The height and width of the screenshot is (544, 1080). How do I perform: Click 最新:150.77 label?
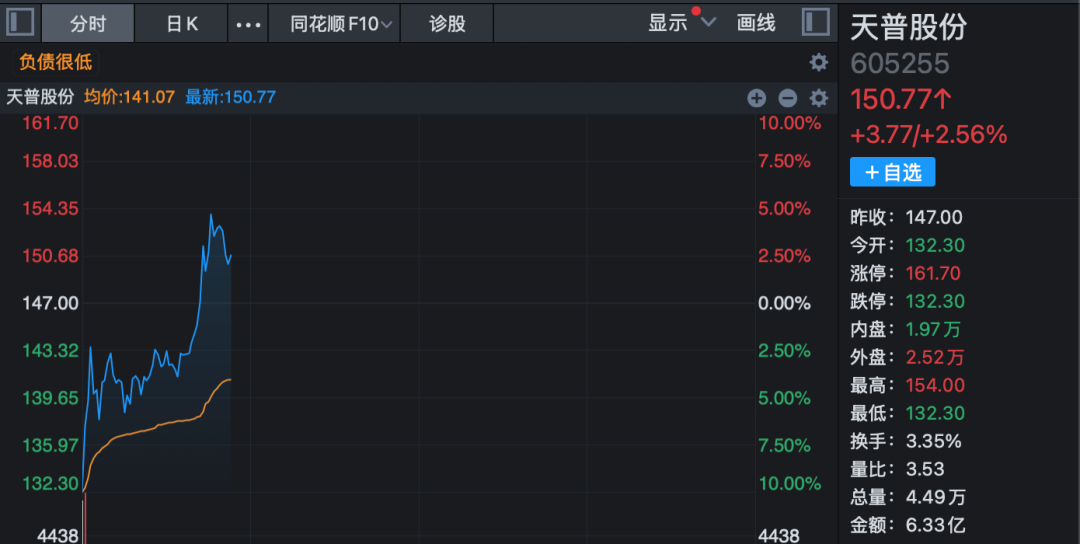point(230,97)
